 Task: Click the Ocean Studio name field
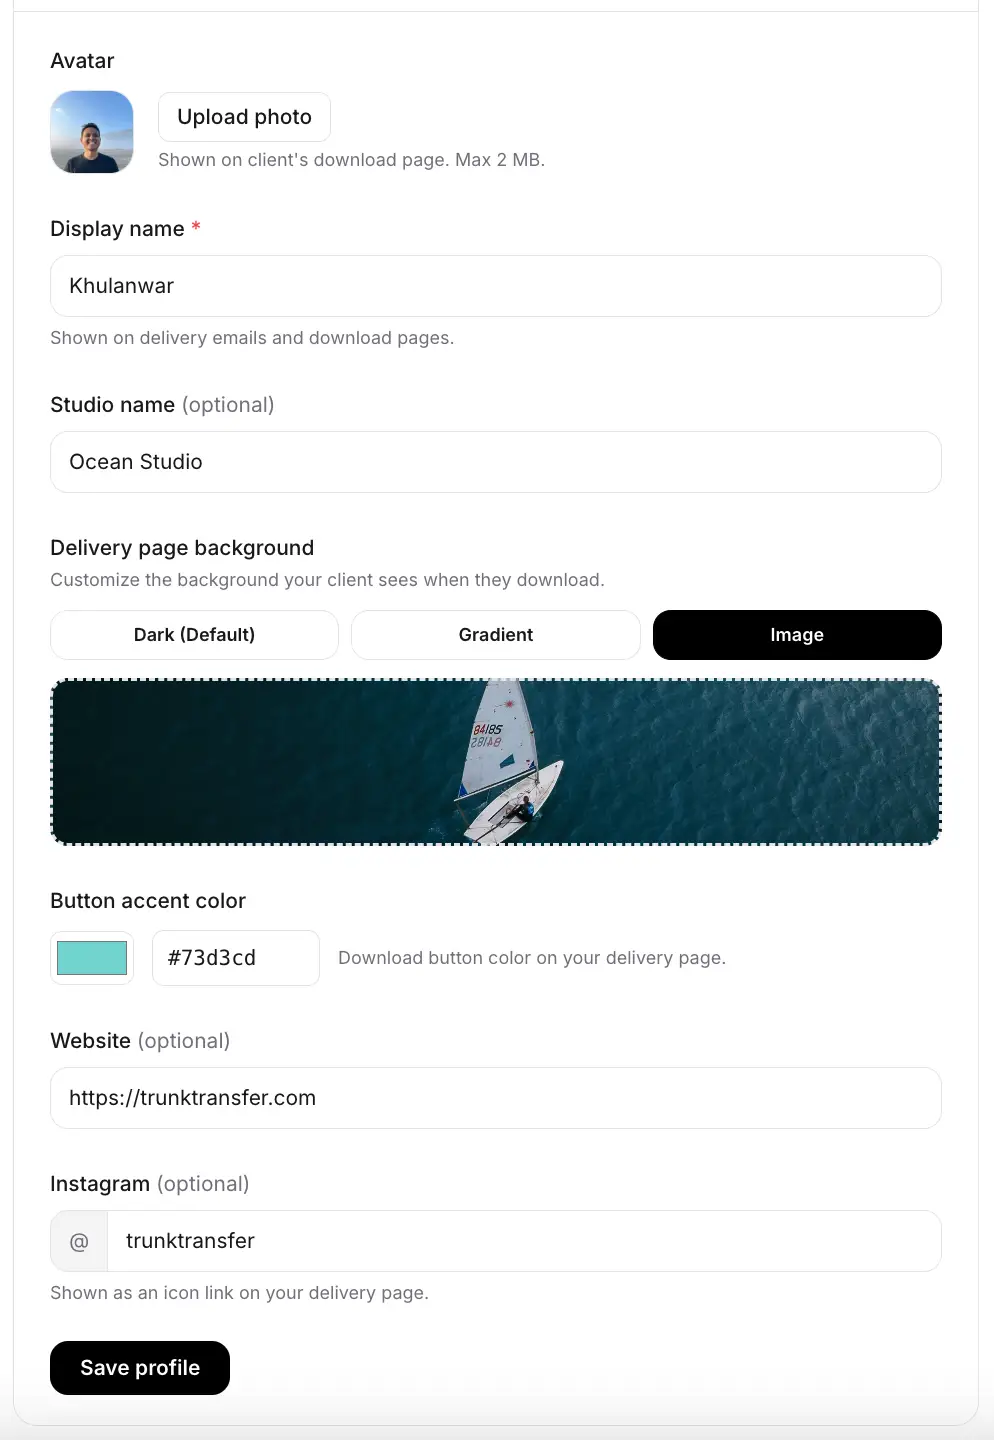(496, 462)
